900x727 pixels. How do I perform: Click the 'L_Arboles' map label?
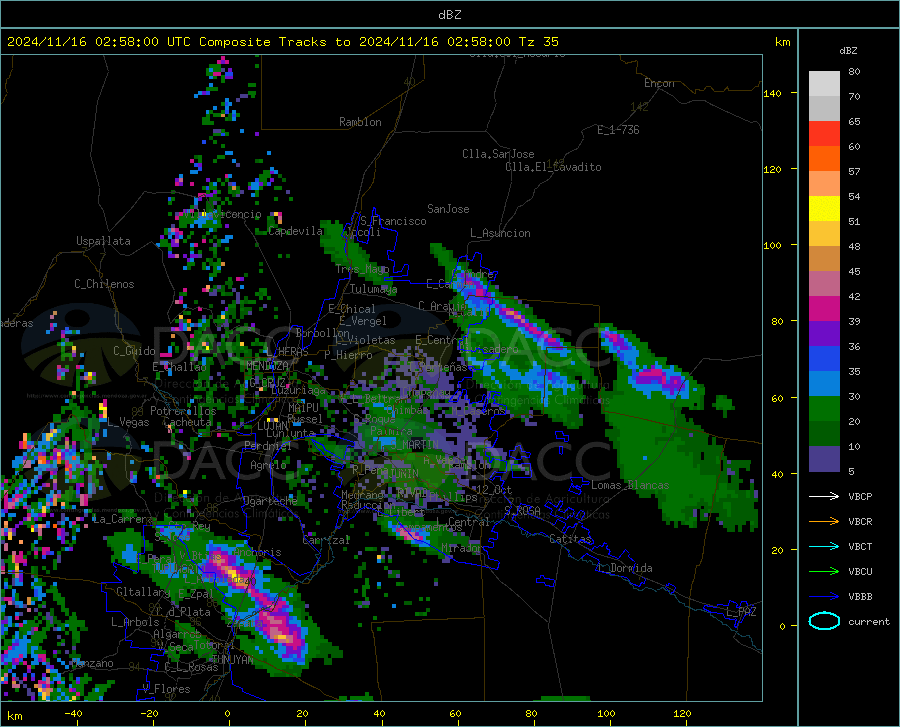click(135, 622)
